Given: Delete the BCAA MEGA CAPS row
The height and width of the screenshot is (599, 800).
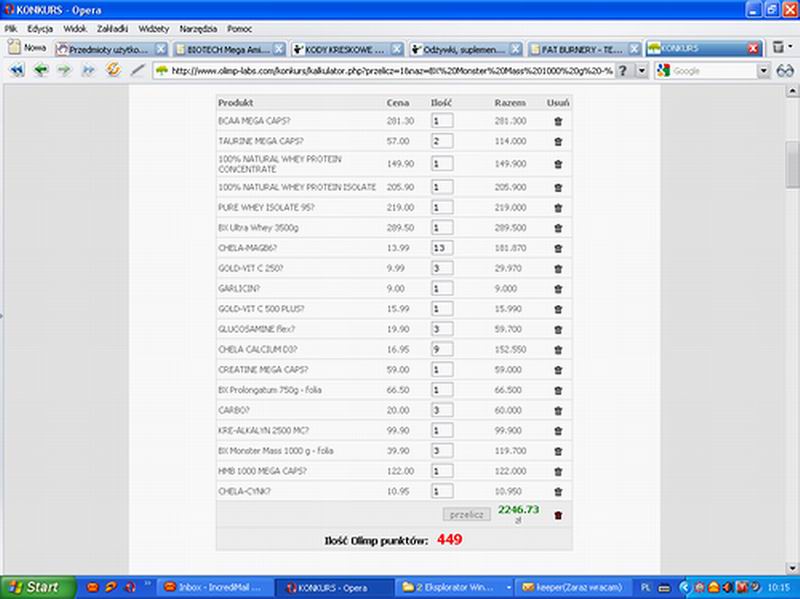Looking at the screenshot, I should click(x=558, y=121).
